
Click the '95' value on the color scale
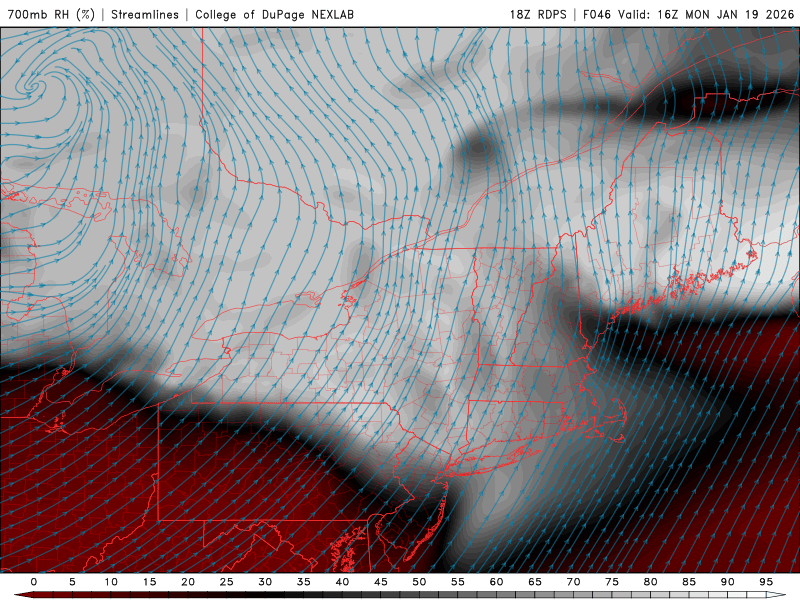766,582
